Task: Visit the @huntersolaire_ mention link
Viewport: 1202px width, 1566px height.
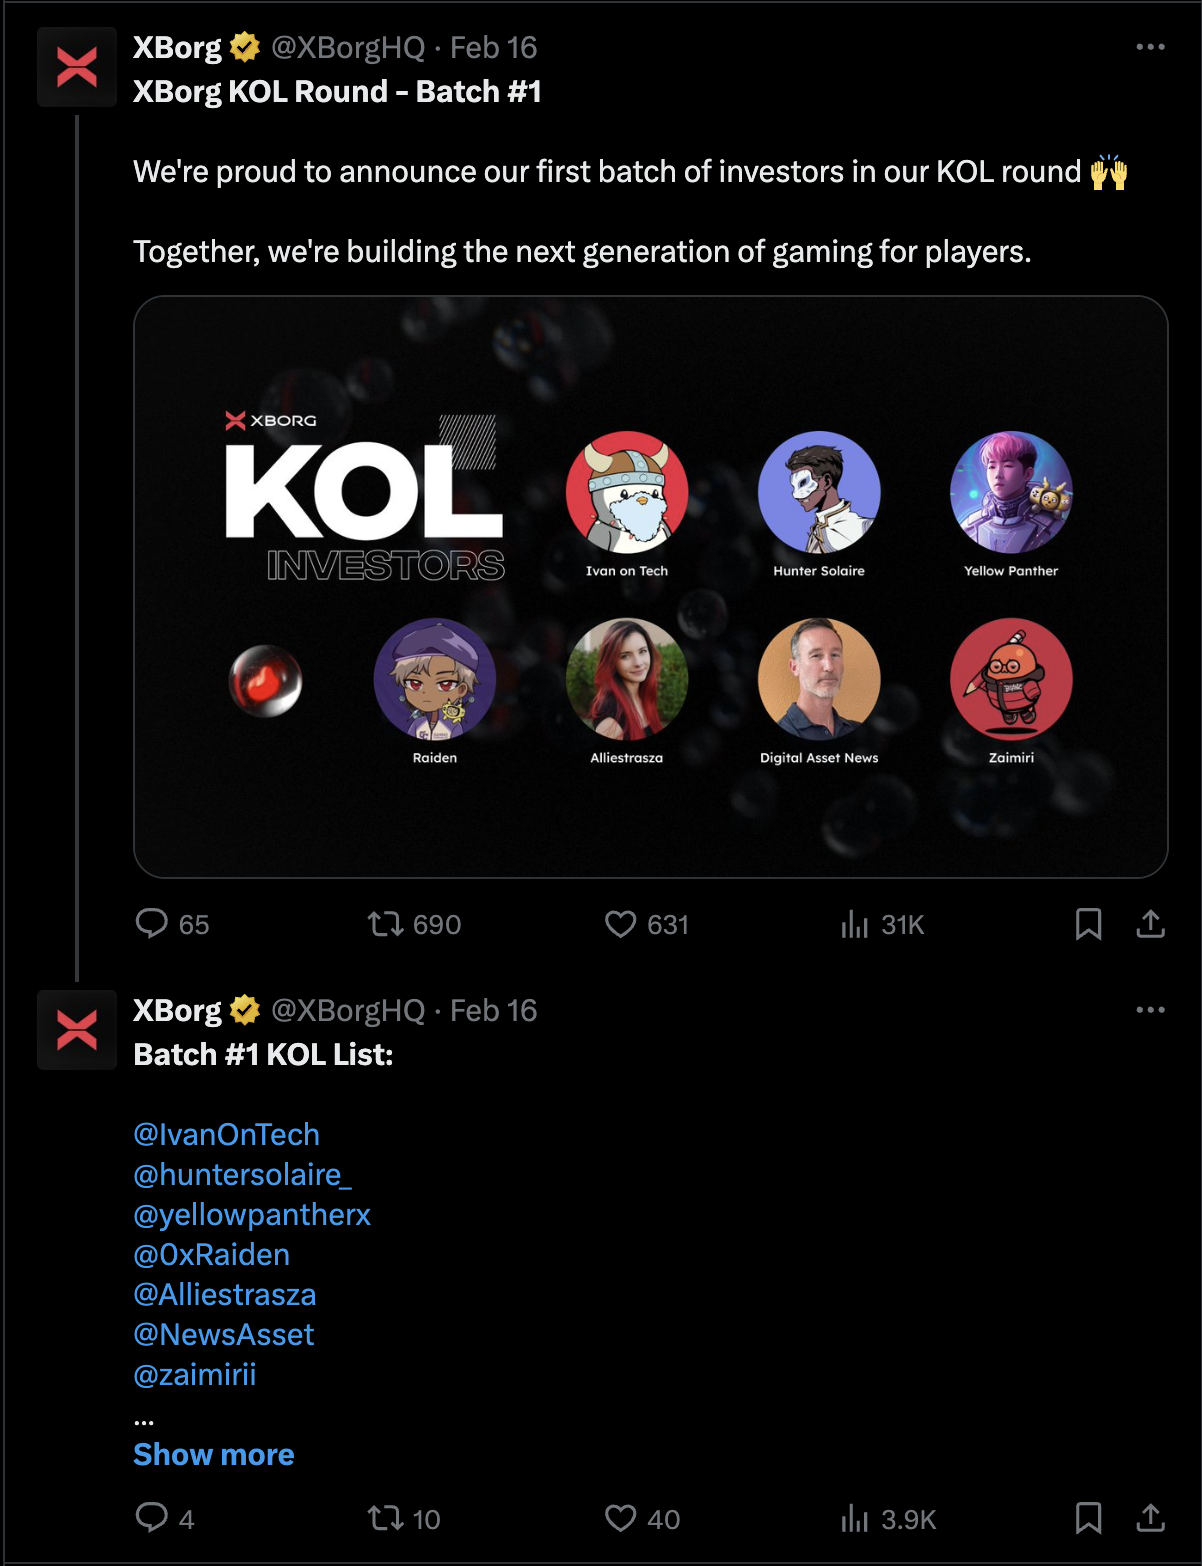Action: 243,1174
